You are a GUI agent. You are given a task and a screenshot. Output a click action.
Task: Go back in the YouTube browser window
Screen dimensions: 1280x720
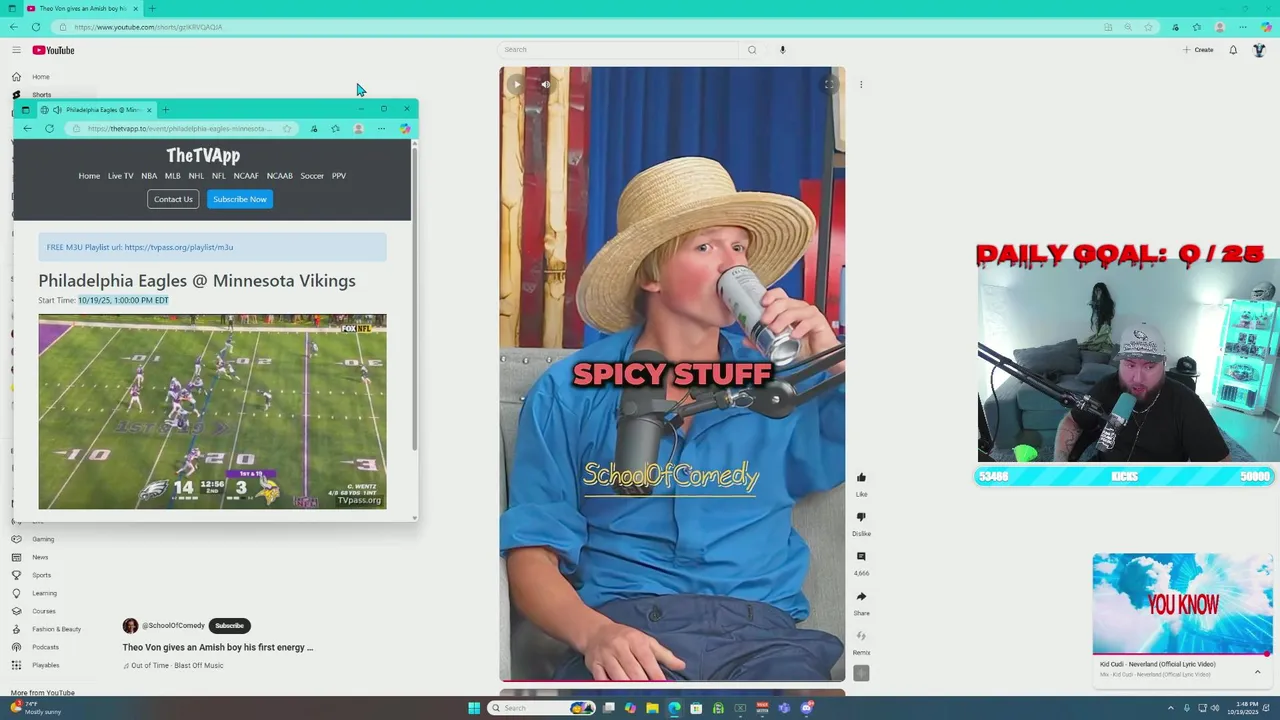click(x=12, y=27)
